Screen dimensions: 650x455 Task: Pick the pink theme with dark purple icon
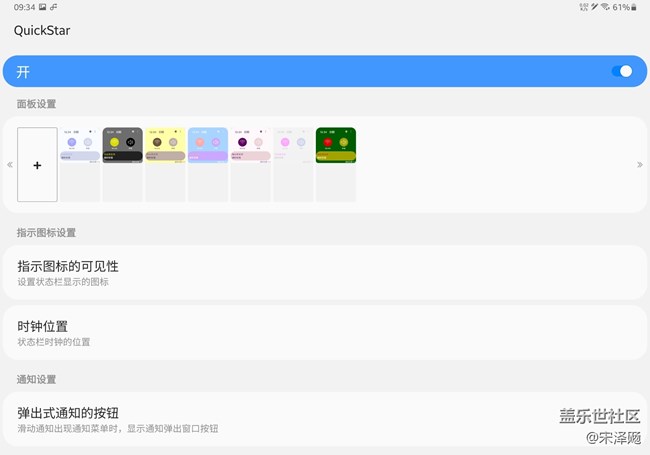(x=251, y=165)
